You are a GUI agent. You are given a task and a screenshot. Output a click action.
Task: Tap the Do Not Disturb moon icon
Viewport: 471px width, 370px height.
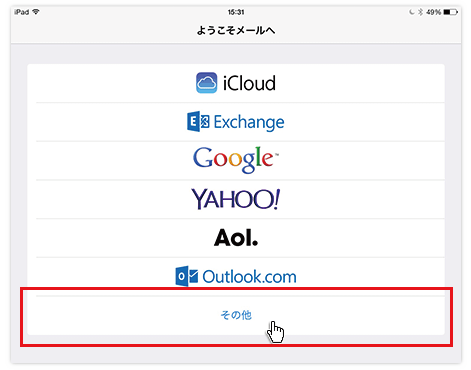412,12
